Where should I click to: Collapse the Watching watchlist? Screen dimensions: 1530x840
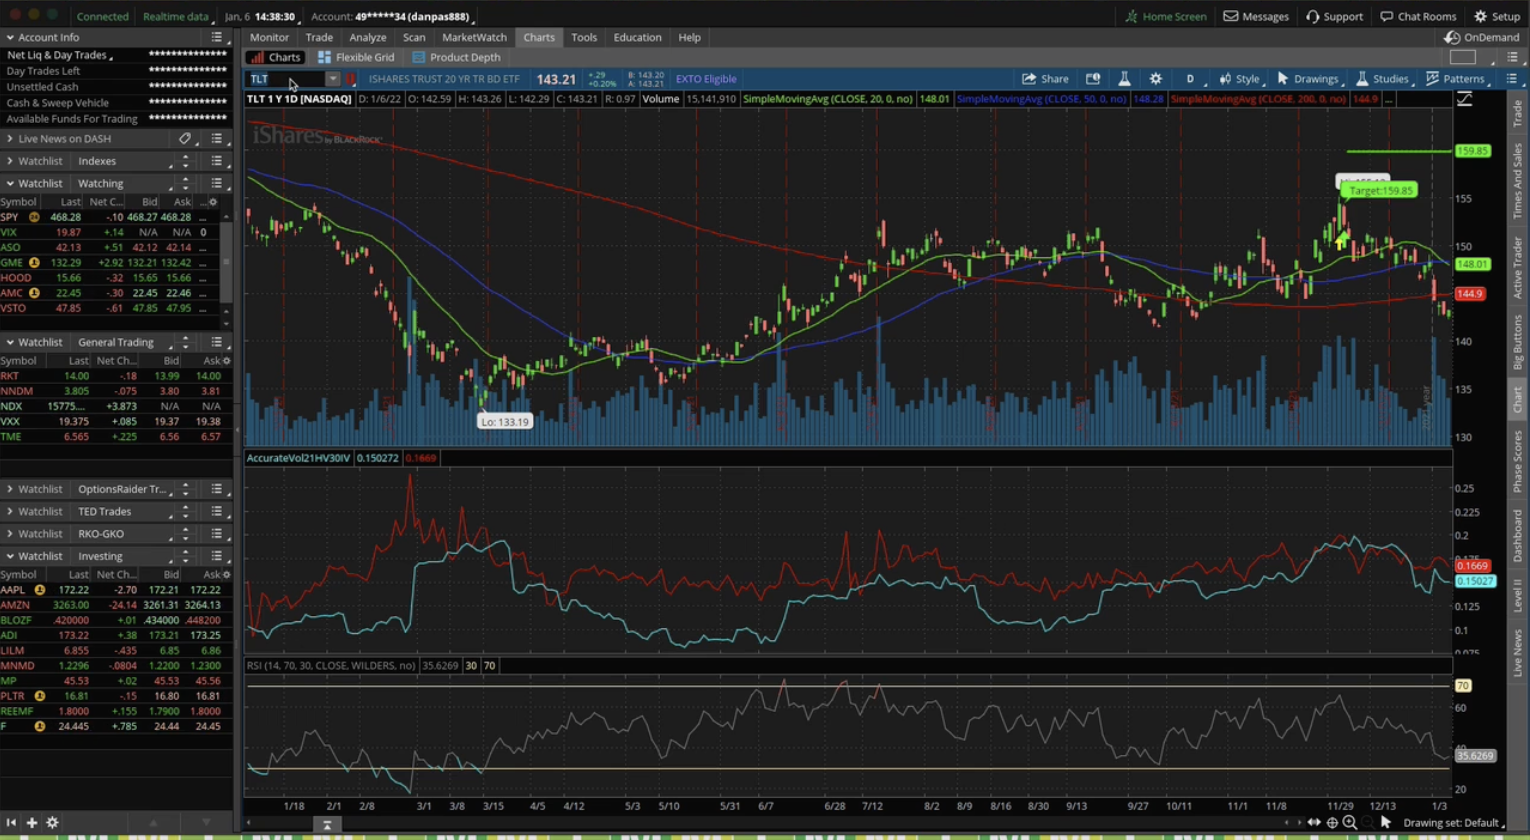10,183
